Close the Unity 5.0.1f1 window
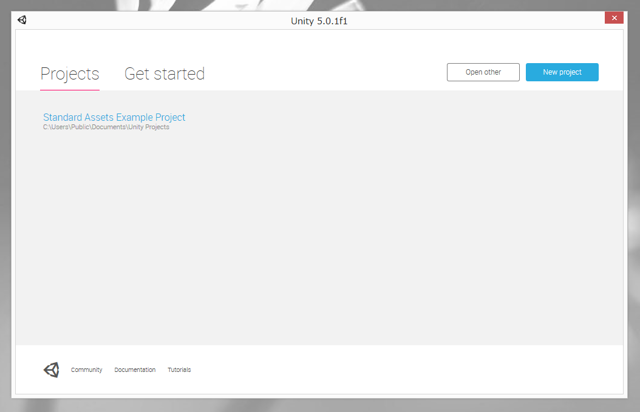Image resolution: width=640 pixels, height=412 pixels. pyautogui.click(x=614, y=18)
